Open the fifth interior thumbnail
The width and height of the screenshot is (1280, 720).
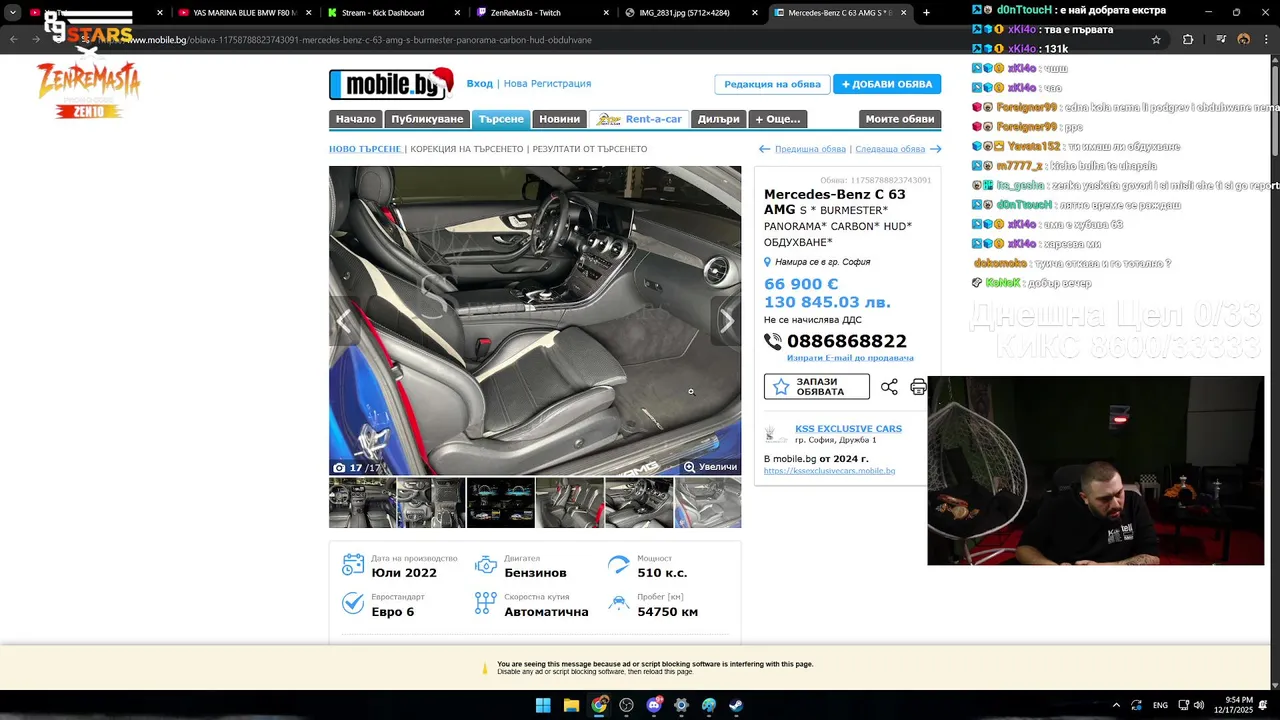click(x=639, y=503)
